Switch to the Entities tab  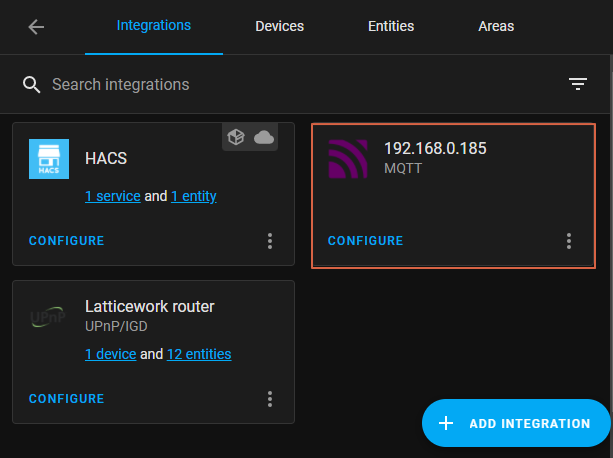[391, 26]
